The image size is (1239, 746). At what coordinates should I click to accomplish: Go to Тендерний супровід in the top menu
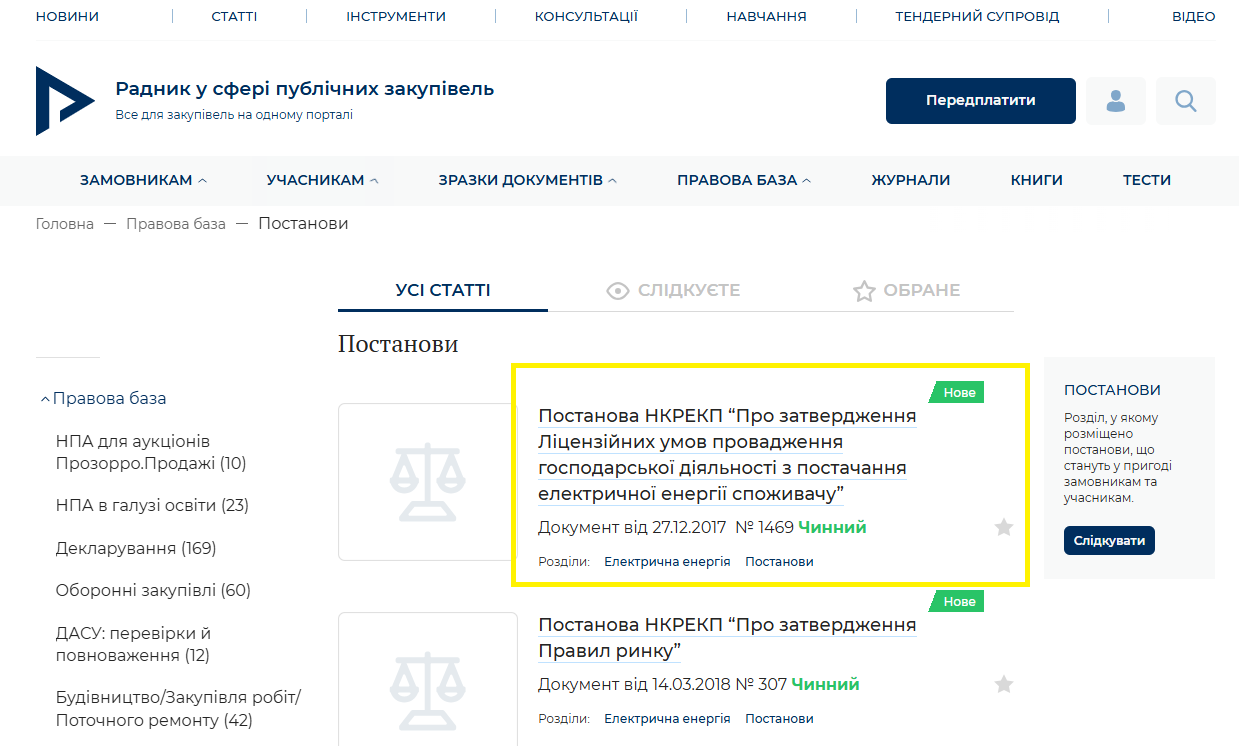[x=976, y=17]
